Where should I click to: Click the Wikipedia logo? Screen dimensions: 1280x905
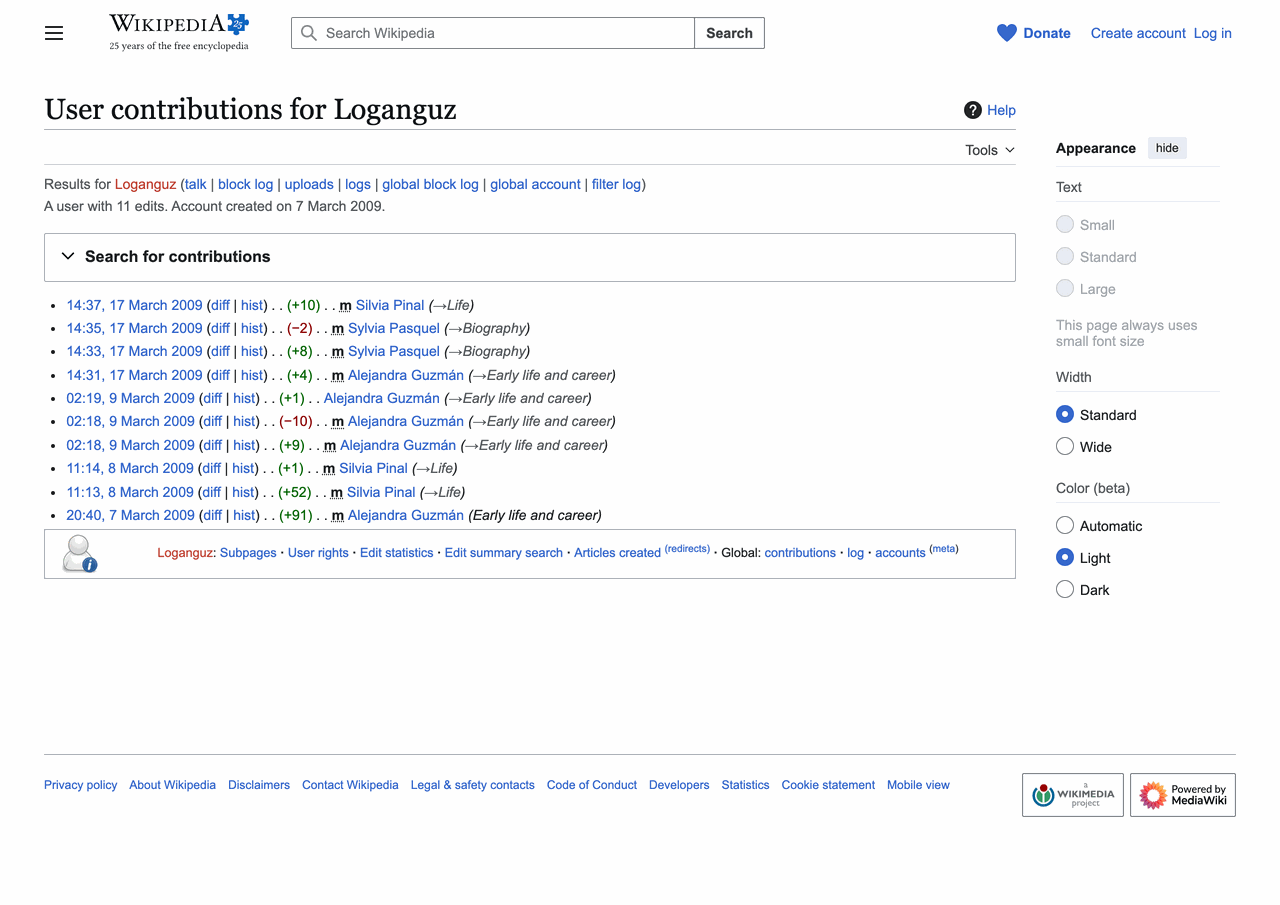coord(170,22)
